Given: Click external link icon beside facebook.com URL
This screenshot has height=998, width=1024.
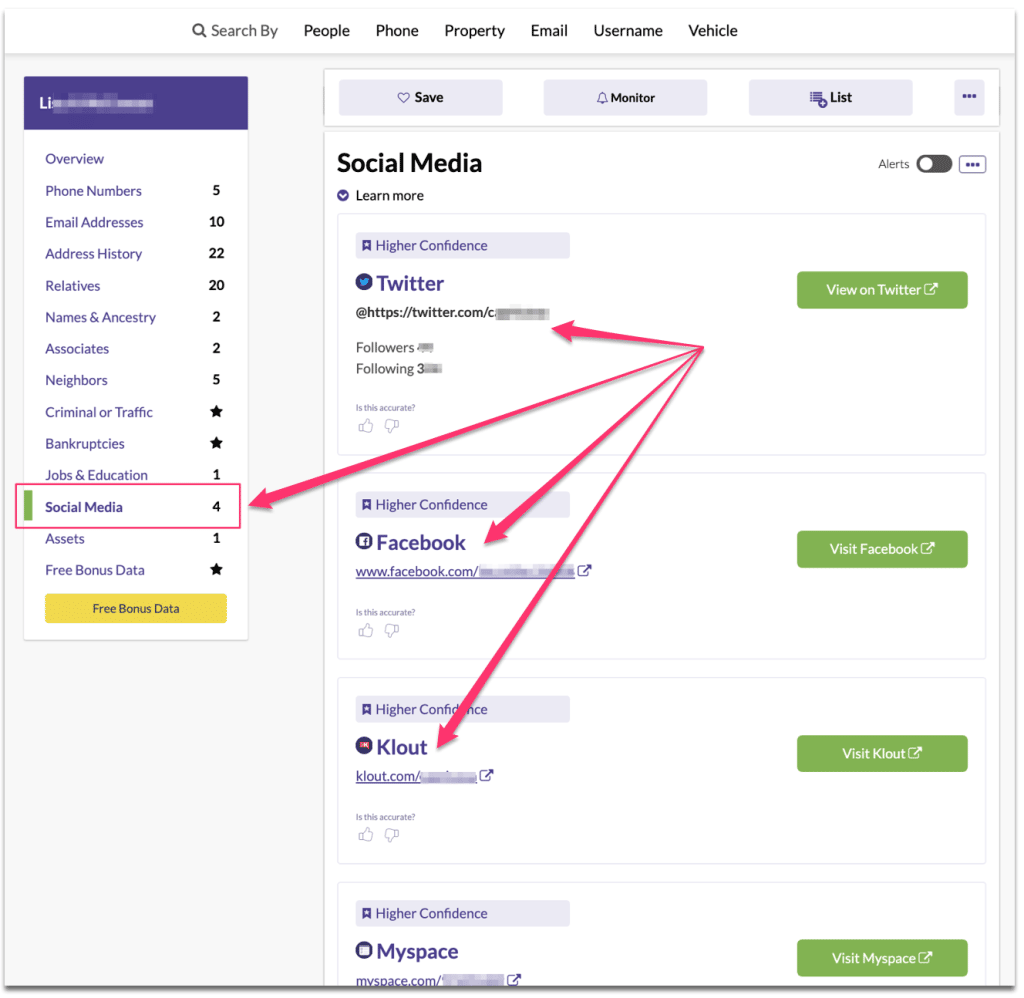Looking at the screenshot, I should point(584,570).
